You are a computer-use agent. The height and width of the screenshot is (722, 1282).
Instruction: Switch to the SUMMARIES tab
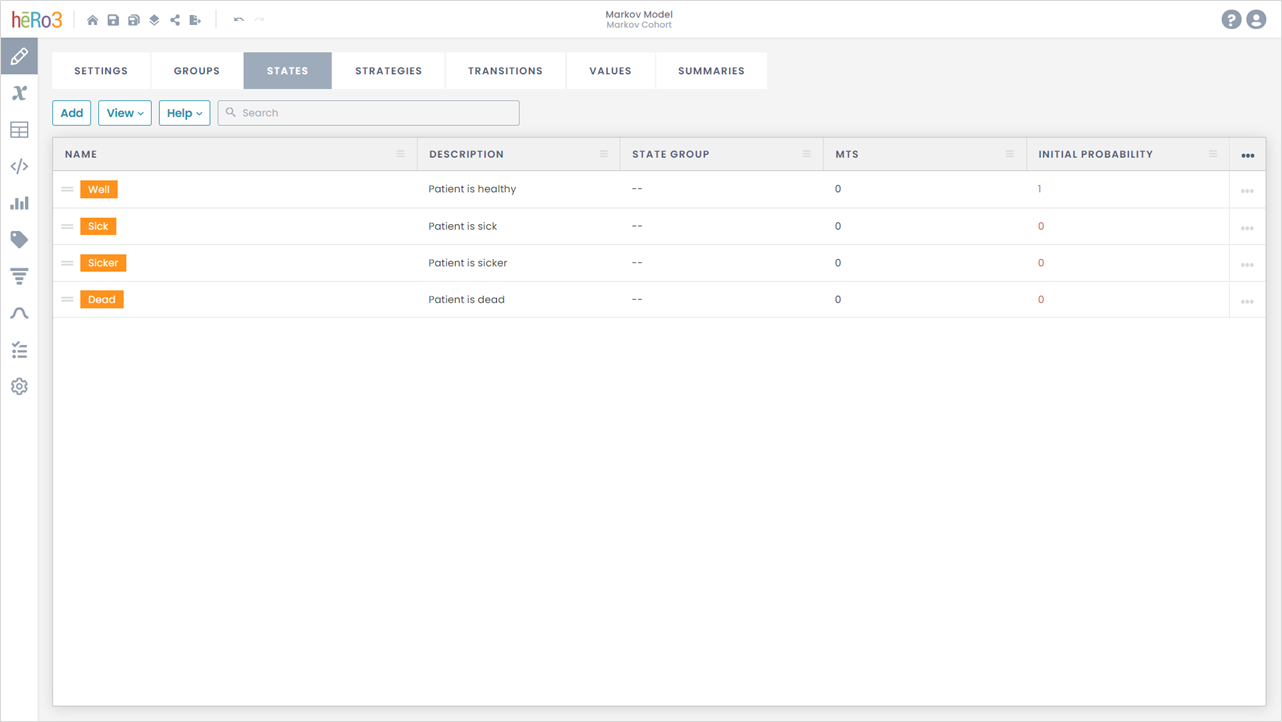711,71
